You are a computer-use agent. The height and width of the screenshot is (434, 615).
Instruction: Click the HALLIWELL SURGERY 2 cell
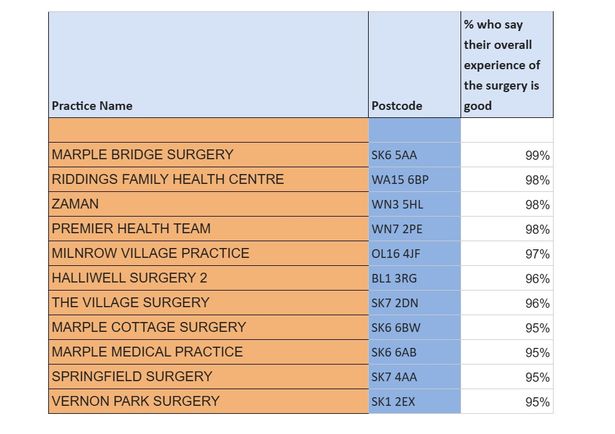click(130, 278)
